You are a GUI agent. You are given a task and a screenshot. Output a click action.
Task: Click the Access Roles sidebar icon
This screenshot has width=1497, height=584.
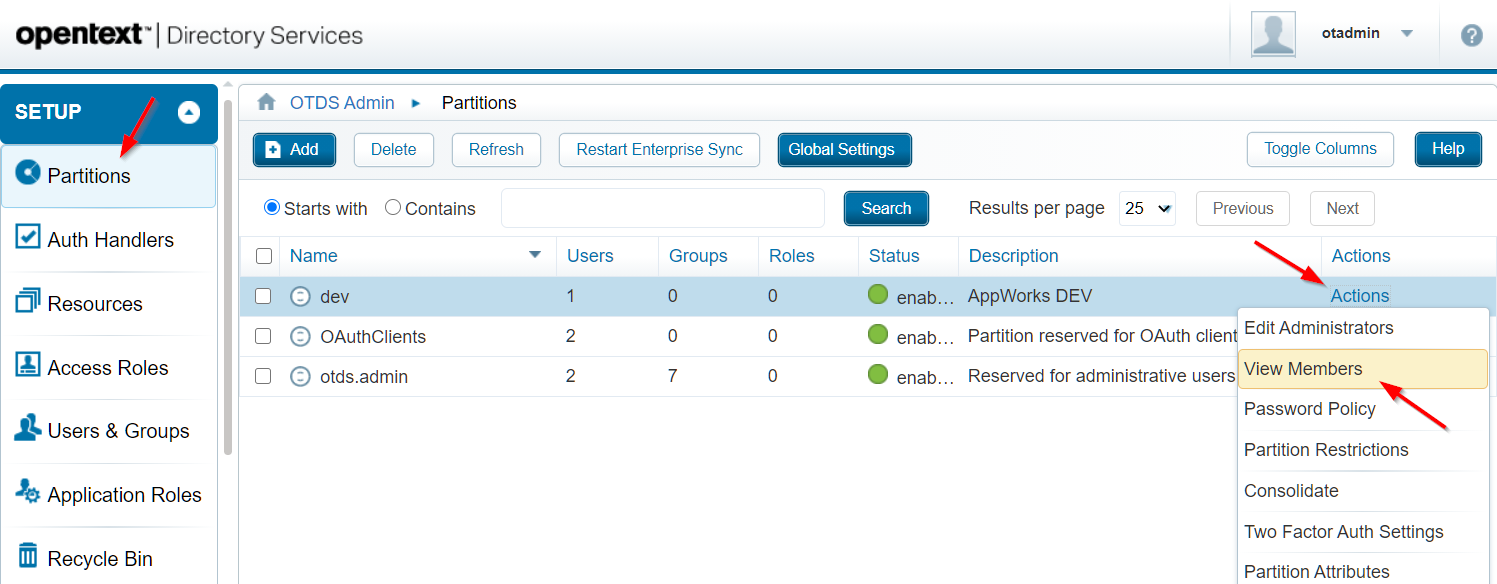pyautogui.click(x=28, y=366)
